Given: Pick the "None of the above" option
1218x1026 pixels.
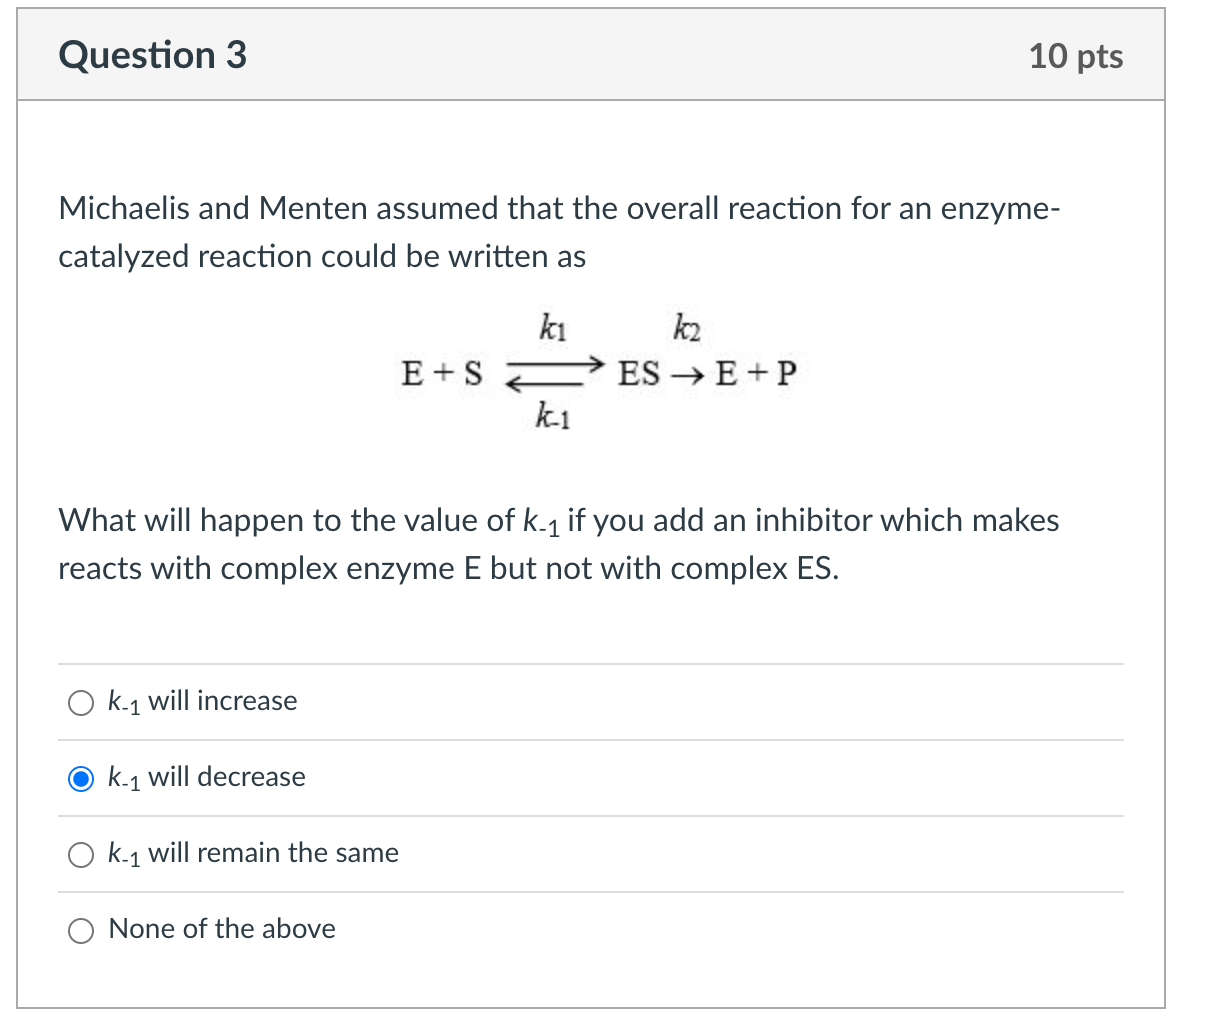Looking at the screenshot, I should 81,930.
